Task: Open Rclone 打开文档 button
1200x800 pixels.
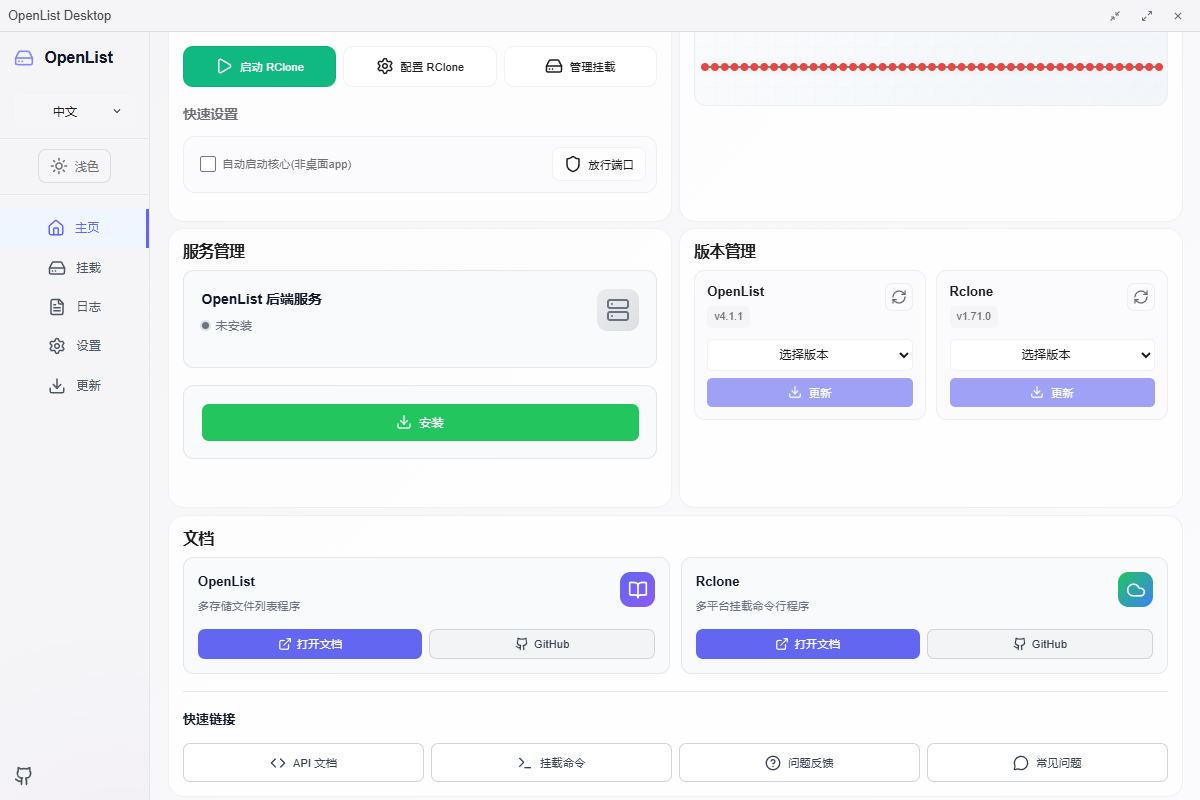Action: pyautogui.click(x=808, y=644)
